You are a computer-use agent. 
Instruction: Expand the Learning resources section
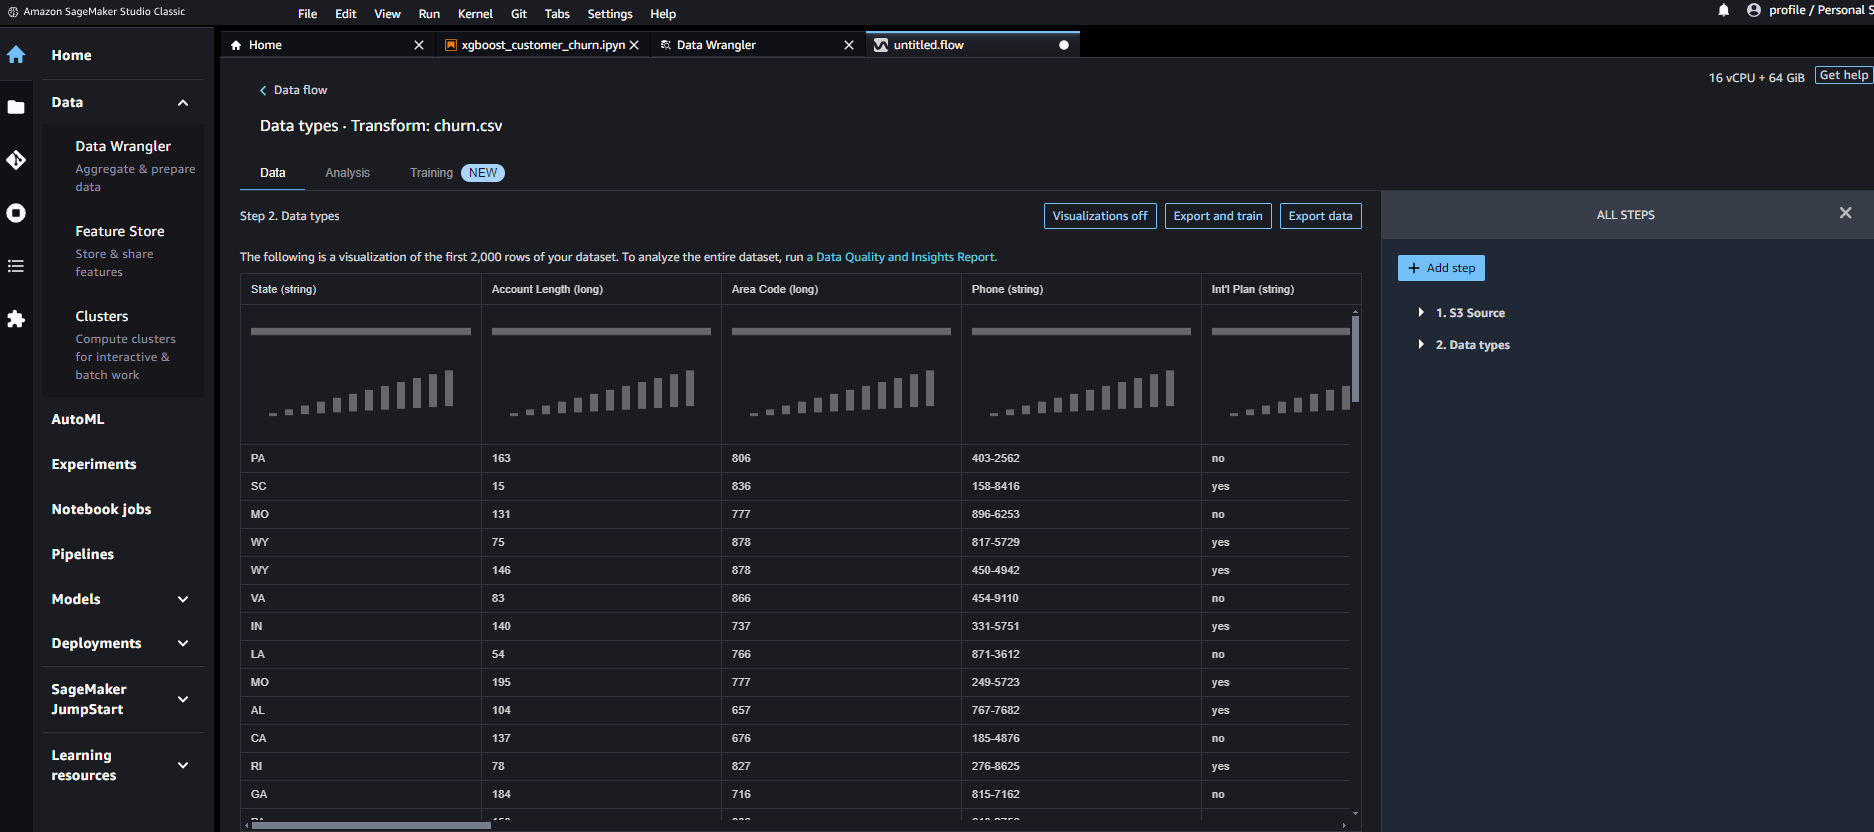click(x=183, y=765)
